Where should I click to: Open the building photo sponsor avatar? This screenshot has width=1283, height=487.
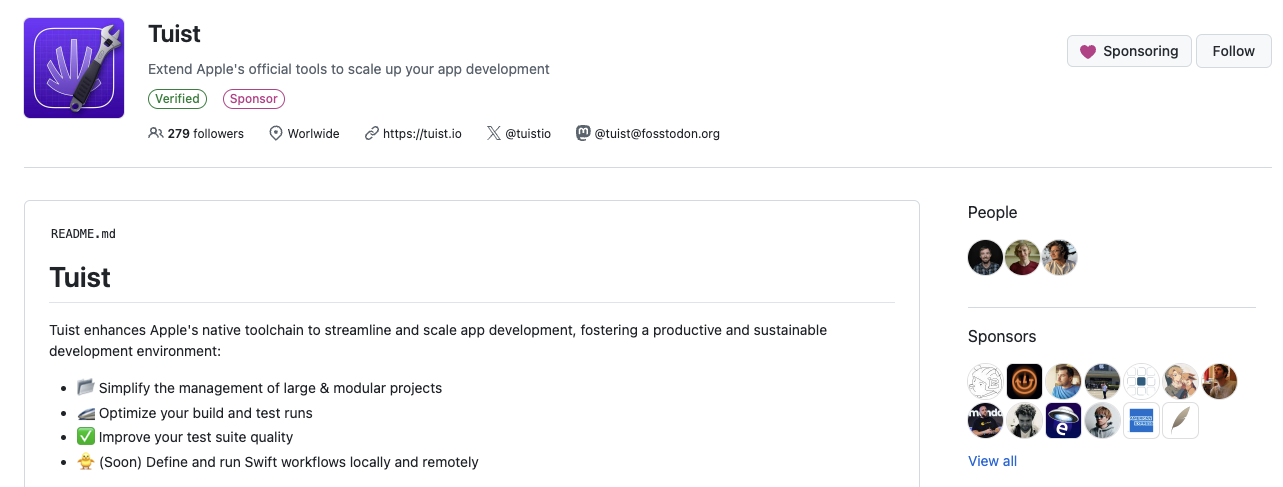pos(1103,381)
